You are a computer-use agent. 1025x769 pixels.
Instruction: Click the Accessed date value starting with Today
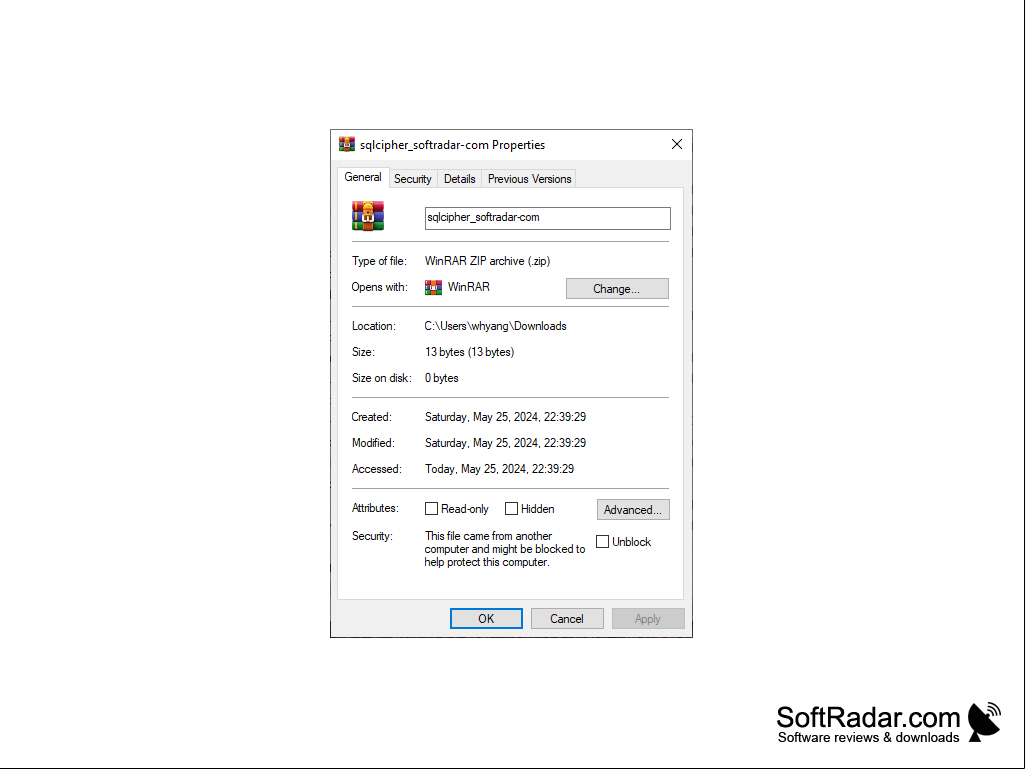pos(499,469)
